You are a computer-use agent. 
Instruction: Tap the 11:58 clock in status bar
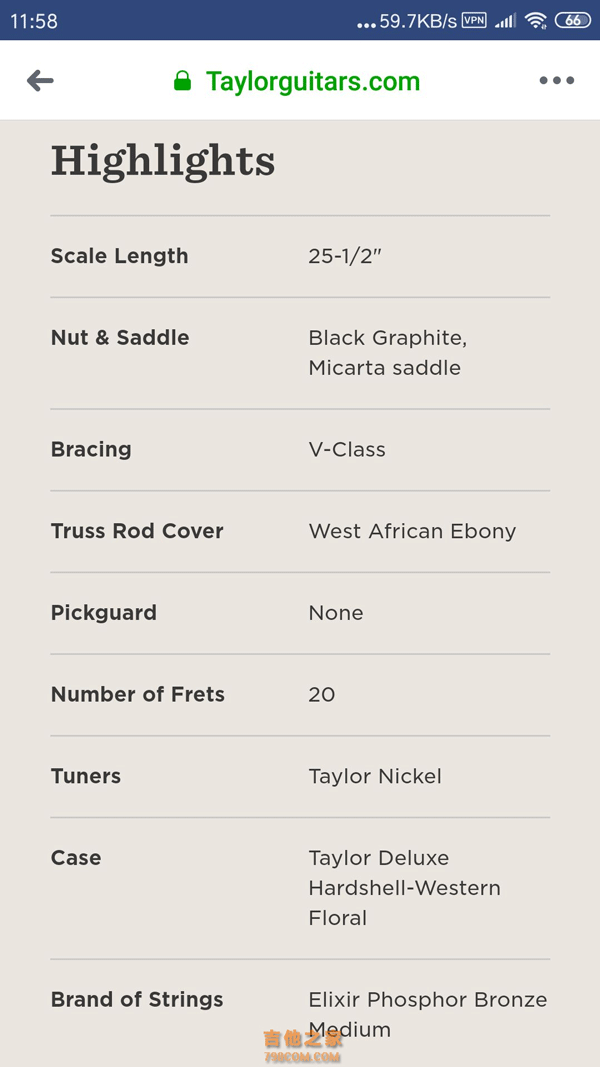tap(34, 21)
